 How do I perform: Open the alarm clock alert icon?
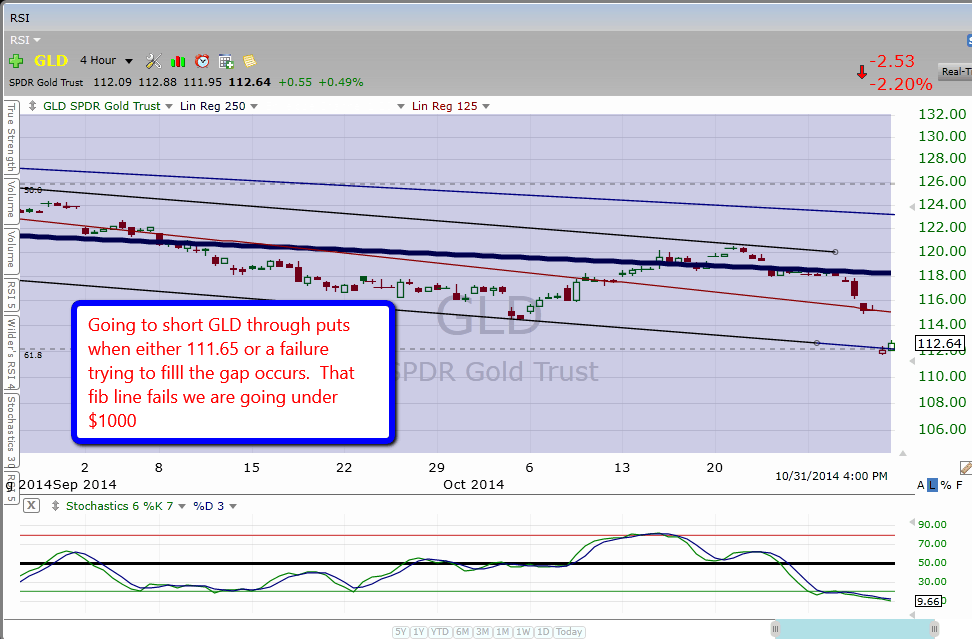202,61
